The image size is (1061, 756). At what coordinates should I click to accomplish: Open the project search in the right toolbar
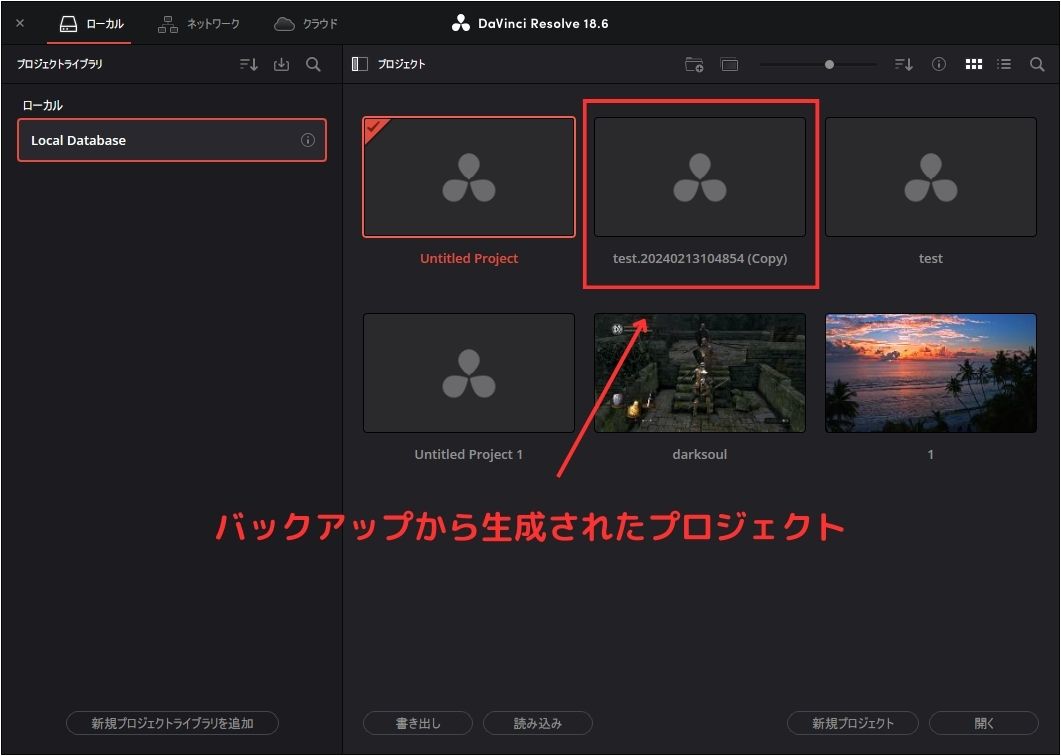click(1036, 64)
